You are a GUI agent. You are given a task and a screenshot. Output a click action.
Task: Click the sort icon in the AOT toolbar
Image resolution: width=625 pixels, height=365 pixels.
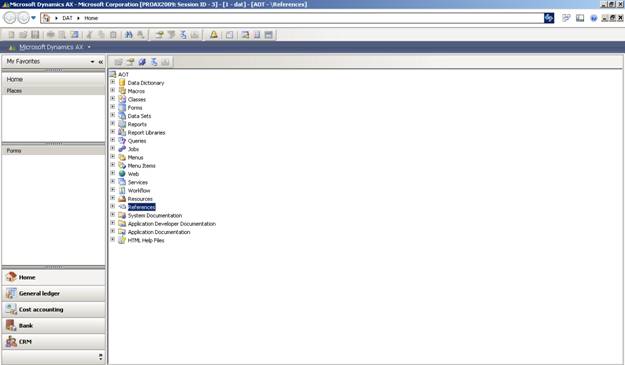(x=154, y=62)
